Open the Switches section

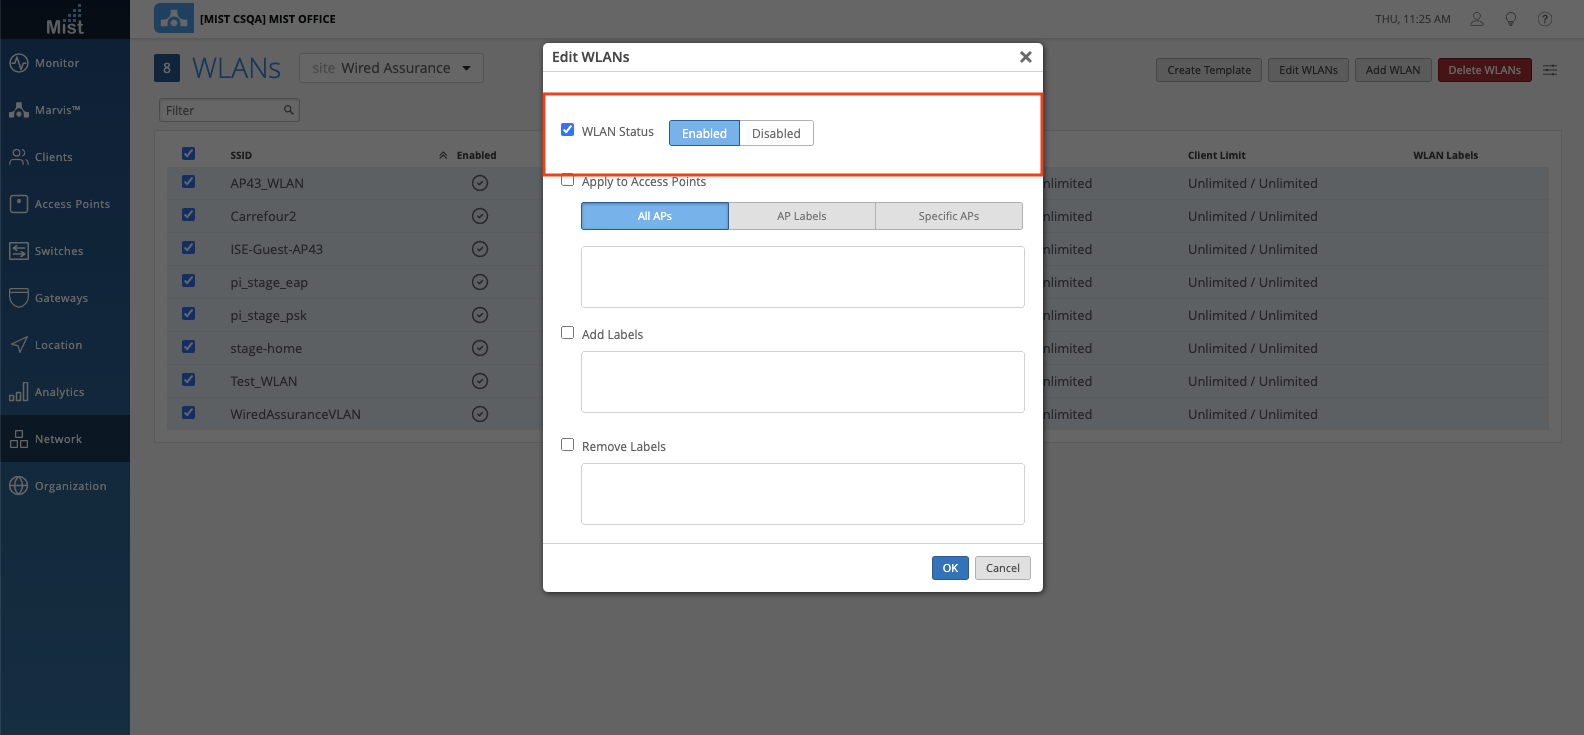tap(58, 251)
